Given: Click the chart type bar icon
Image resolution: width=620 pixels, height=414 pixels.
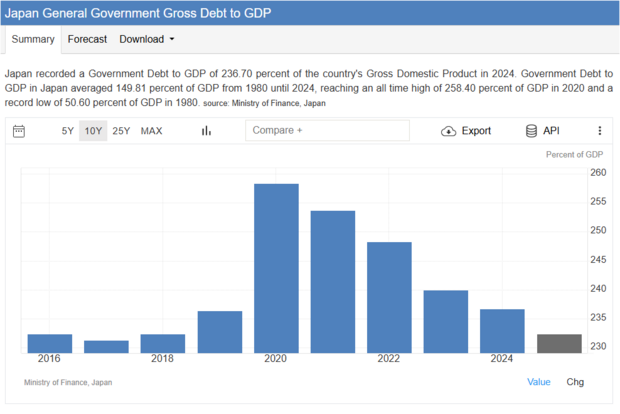Looking at the screenshot, I should coord(206,131).
